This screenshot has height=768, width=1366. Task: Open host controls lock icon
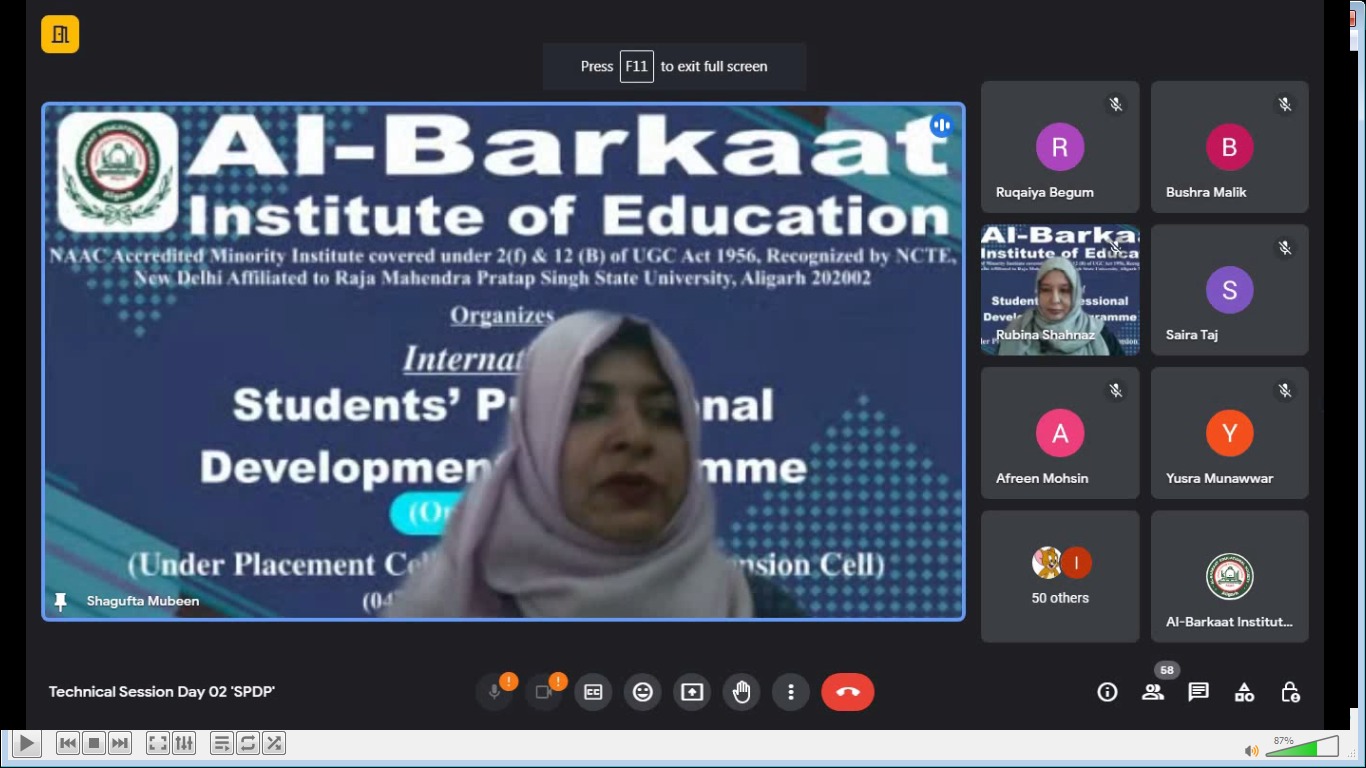click(x=1290, y=692)
